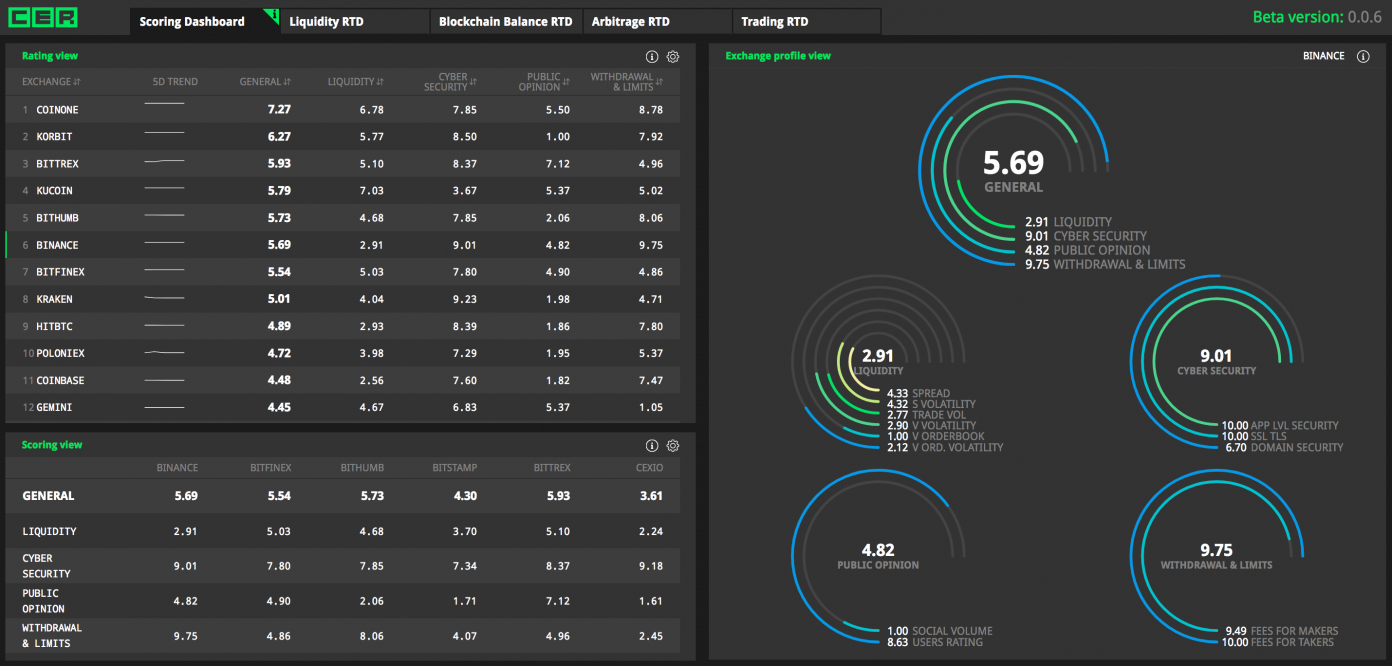Open the Liquidity RTD tab
This screenshot has width=1392, height=666.
pos(355,22)
